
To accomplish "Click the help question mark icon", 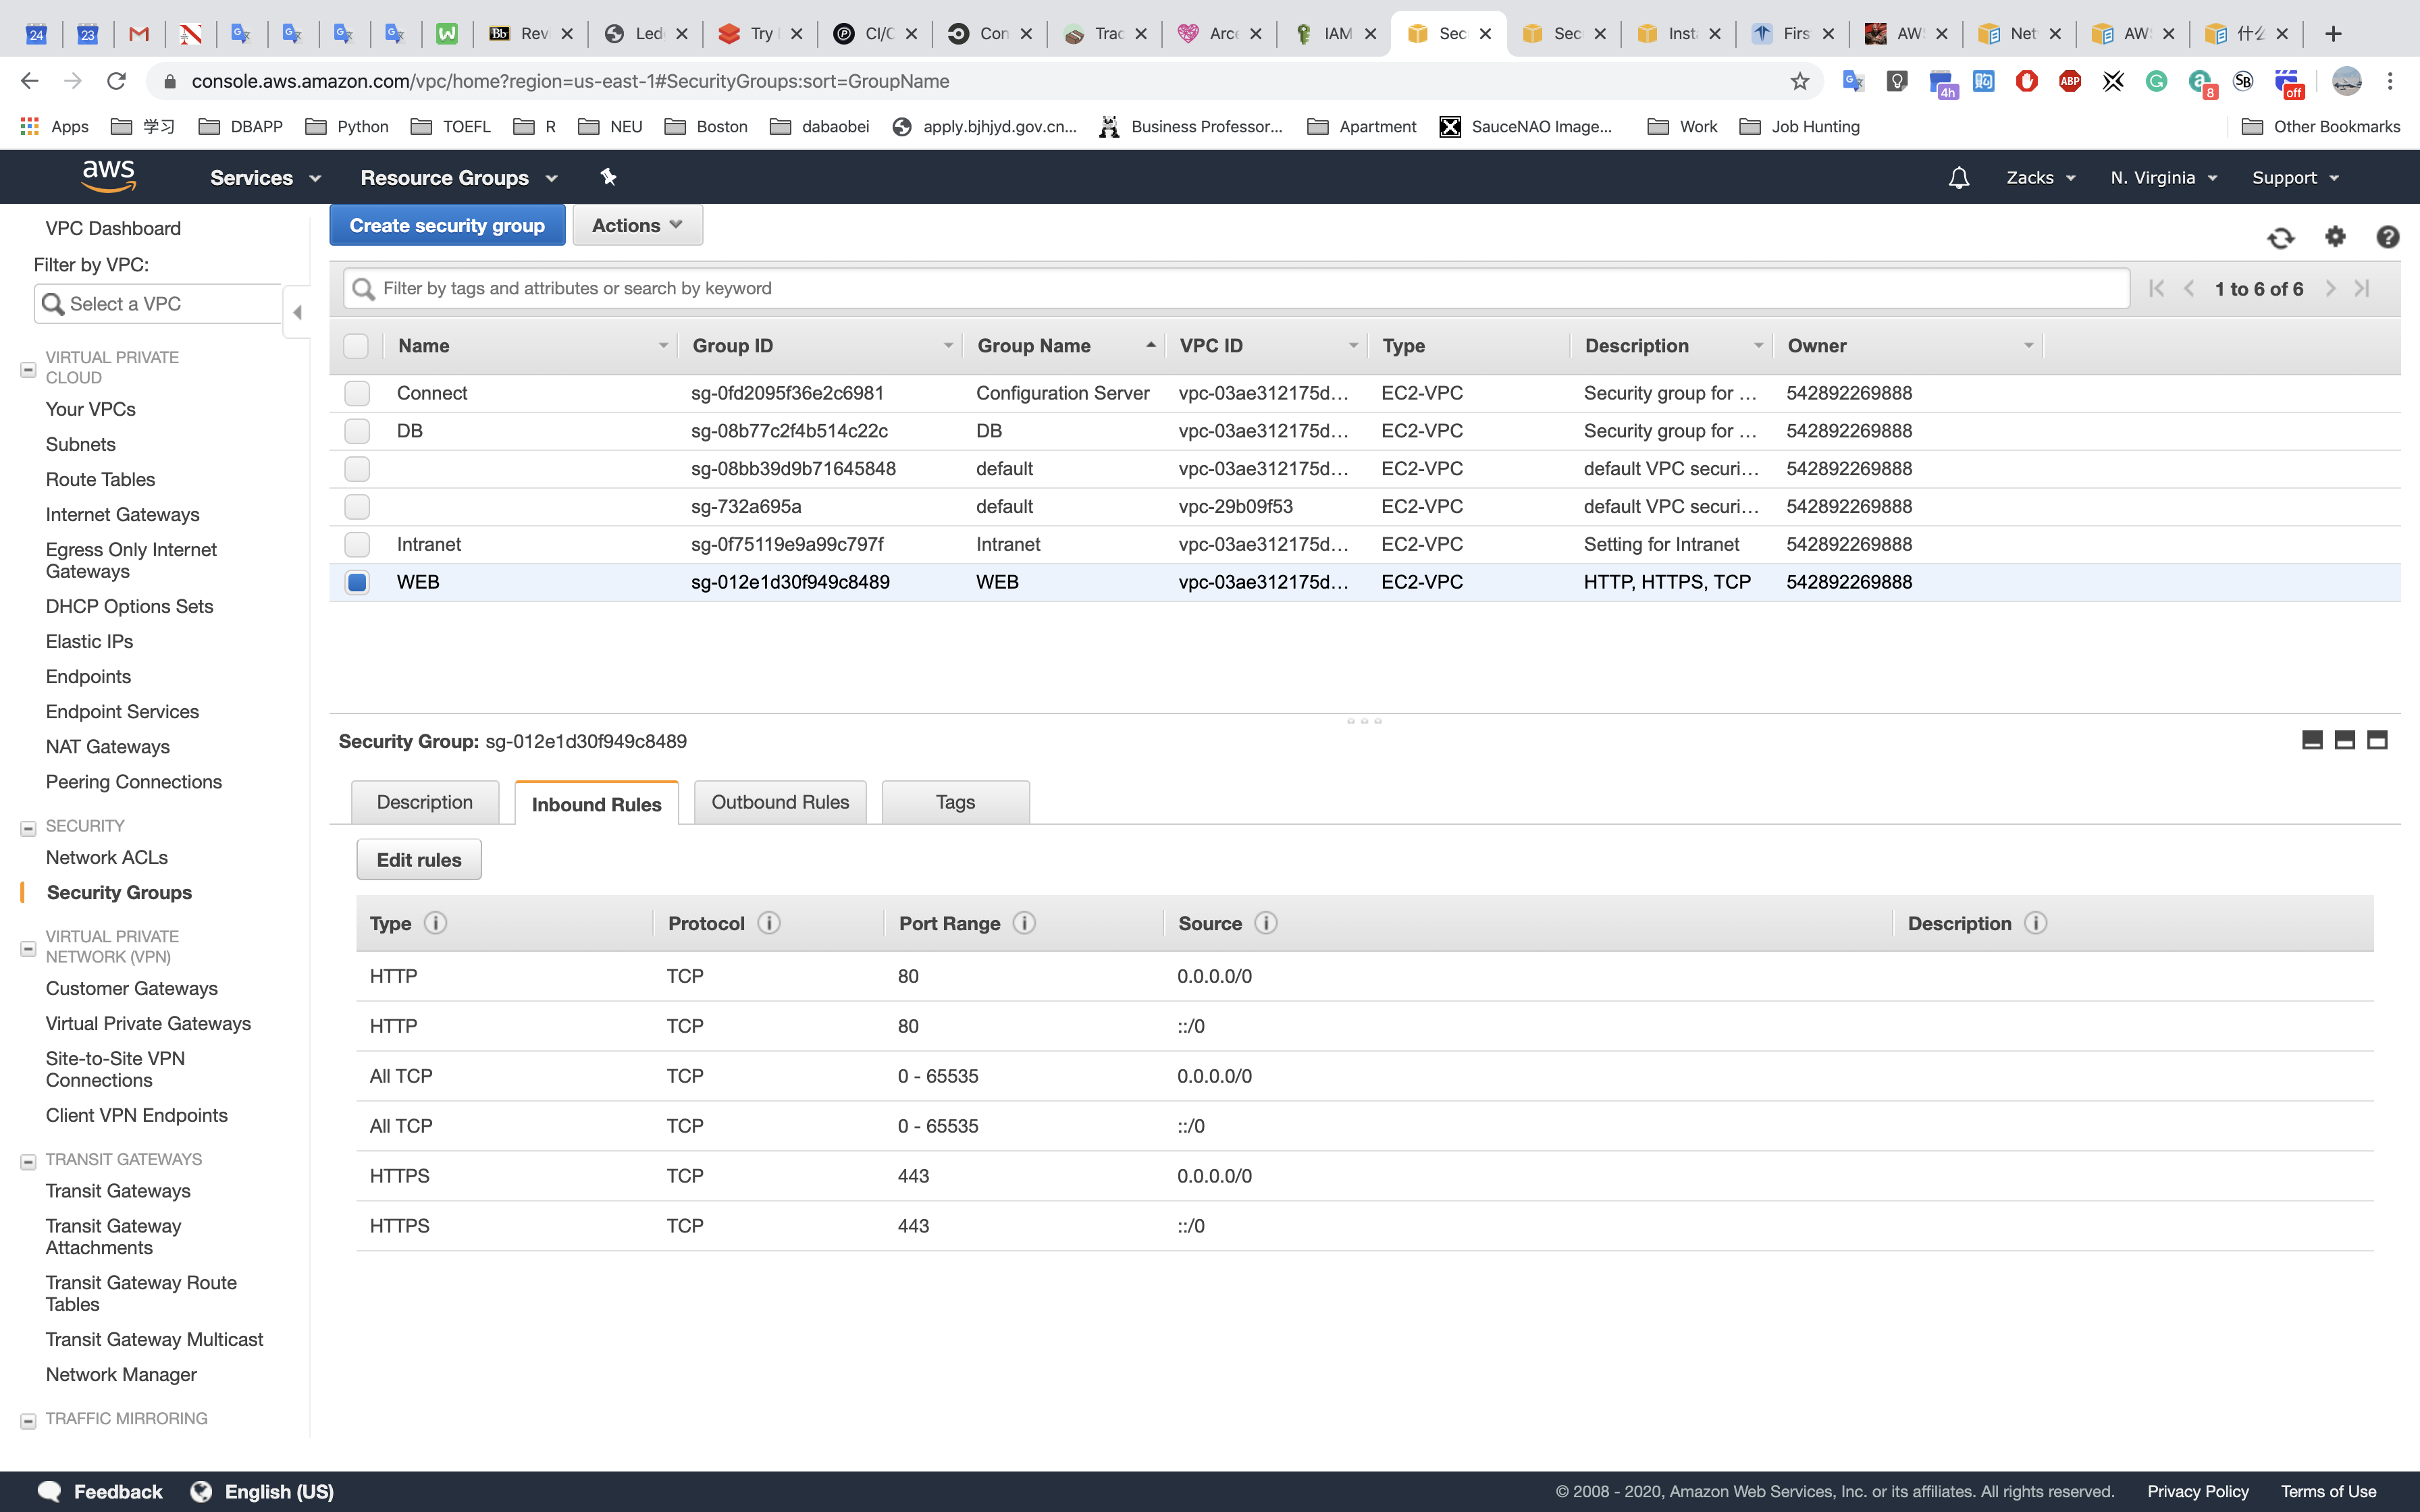I will pyautogui.click(x=2387, y=237).
